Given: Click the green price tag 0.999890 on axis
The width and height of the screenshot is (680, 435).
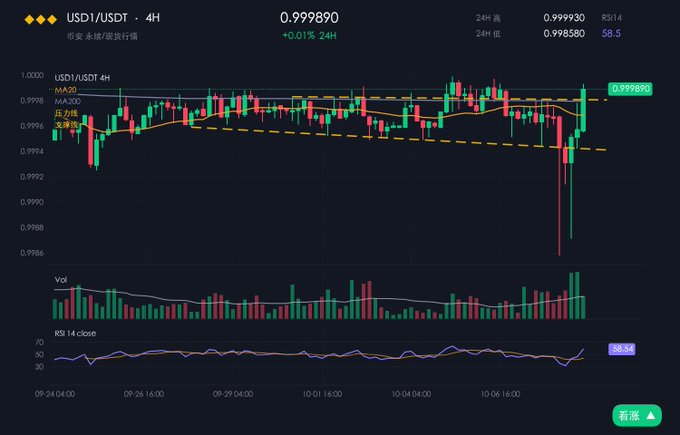Looking at the screenshot, I should pos(631,89).
